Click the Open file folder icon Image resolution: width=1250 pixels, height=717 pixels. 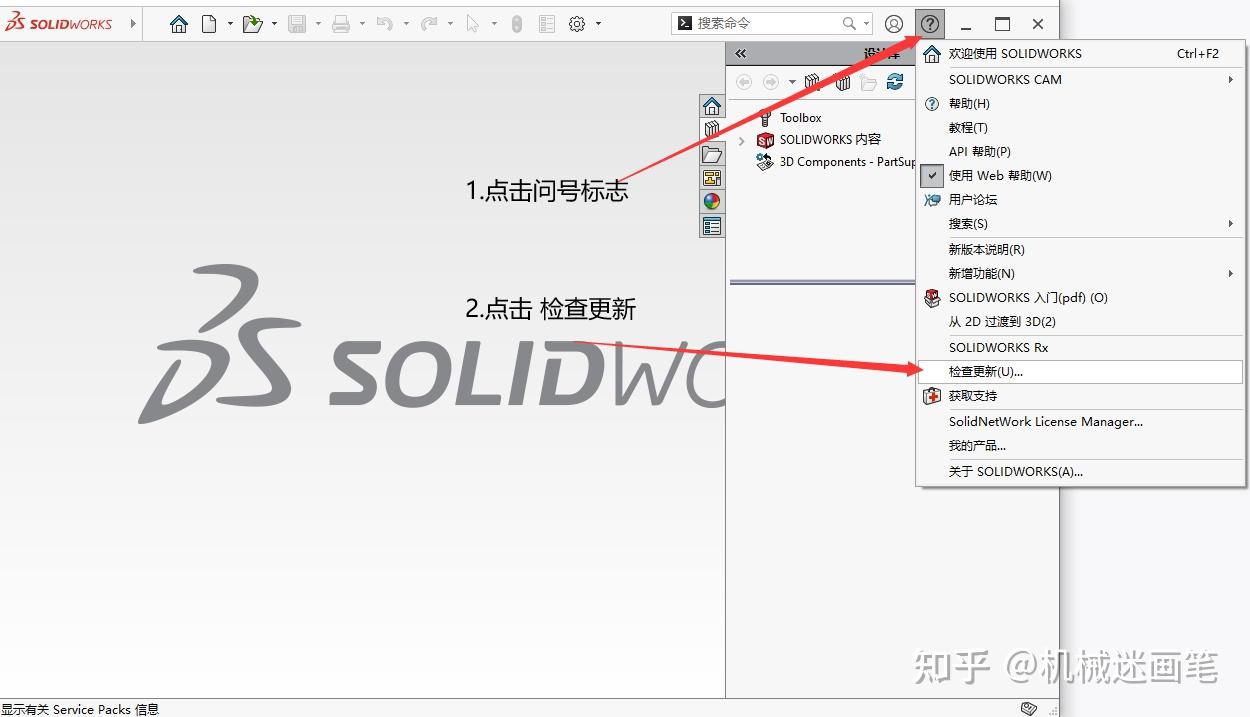click(253, 22)
